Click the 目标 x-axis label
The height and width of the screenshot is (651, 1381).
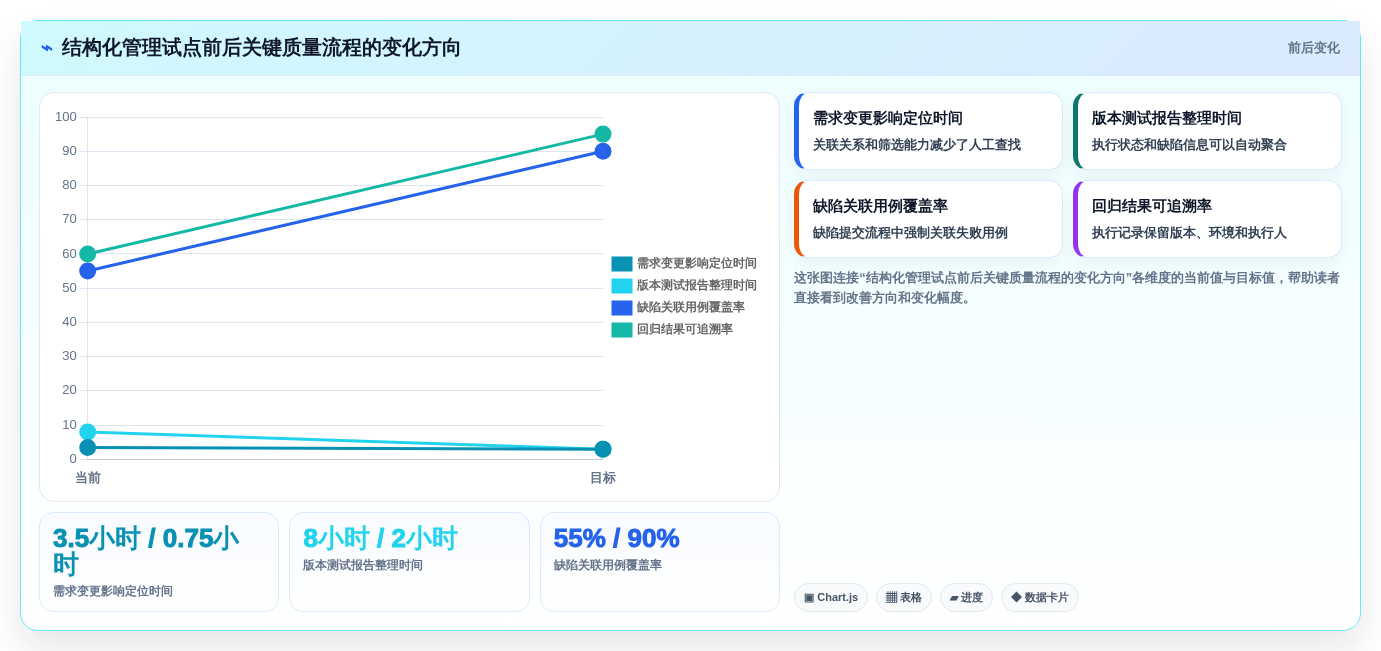(x=603, y=478)
